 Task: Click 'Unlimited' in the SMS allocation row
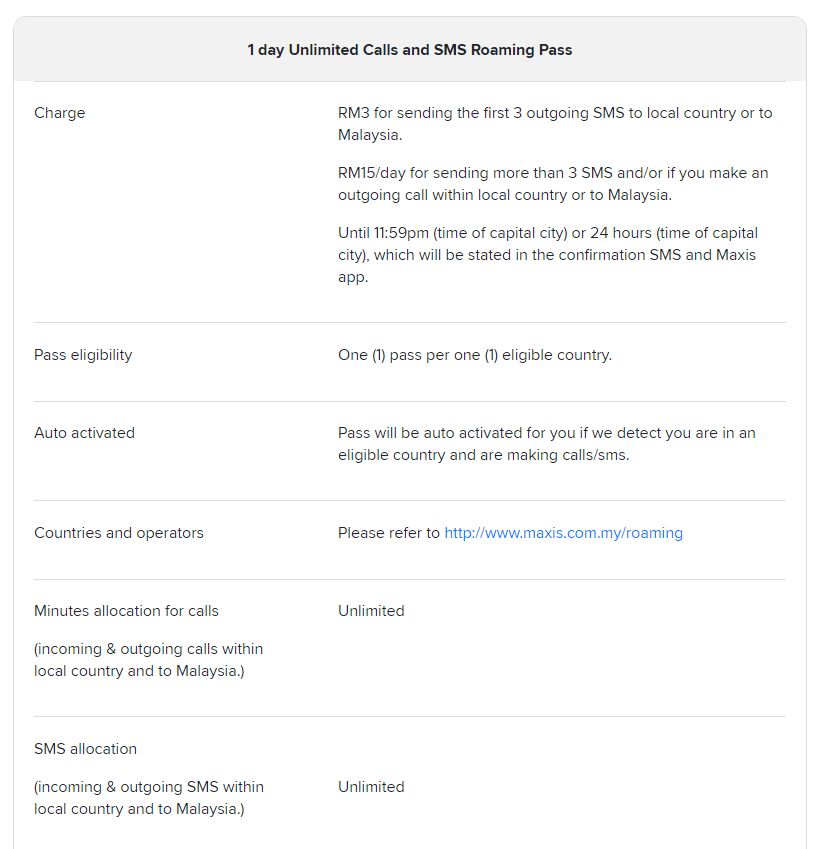click(x=371, y=787)
